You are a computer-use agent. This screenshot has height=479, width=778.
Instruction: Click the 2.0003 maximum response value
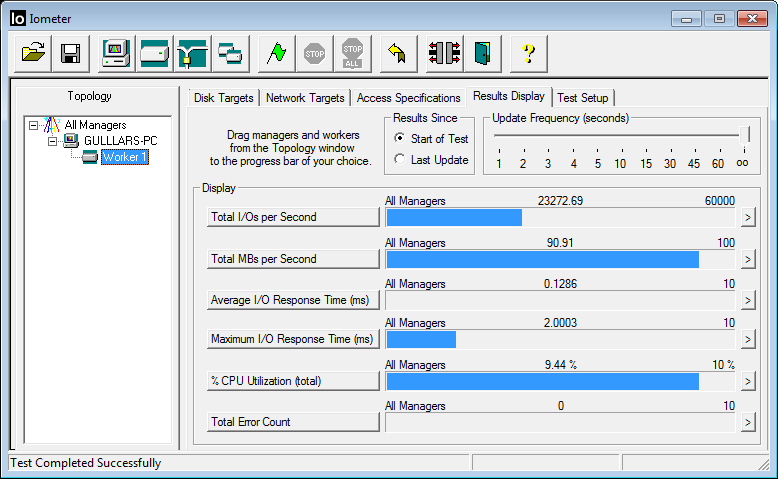pos(560,323)
